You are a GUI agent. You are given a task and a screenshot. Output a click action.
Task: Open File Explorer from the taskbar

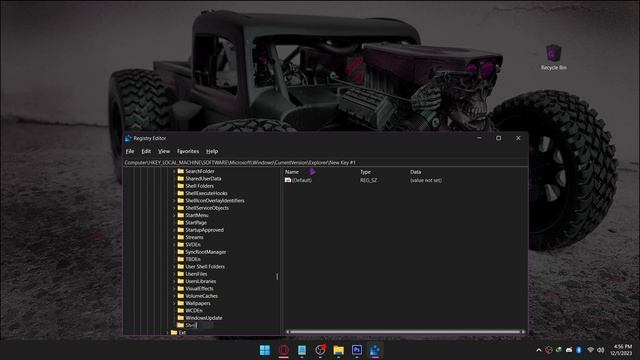pos(338,350)
